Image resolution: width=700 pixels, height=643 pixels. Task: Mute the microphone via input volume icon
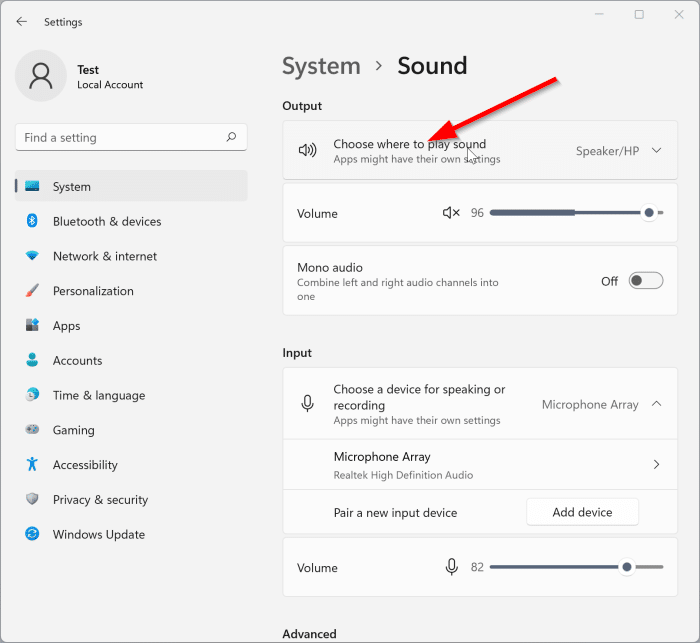pos(451,567)
